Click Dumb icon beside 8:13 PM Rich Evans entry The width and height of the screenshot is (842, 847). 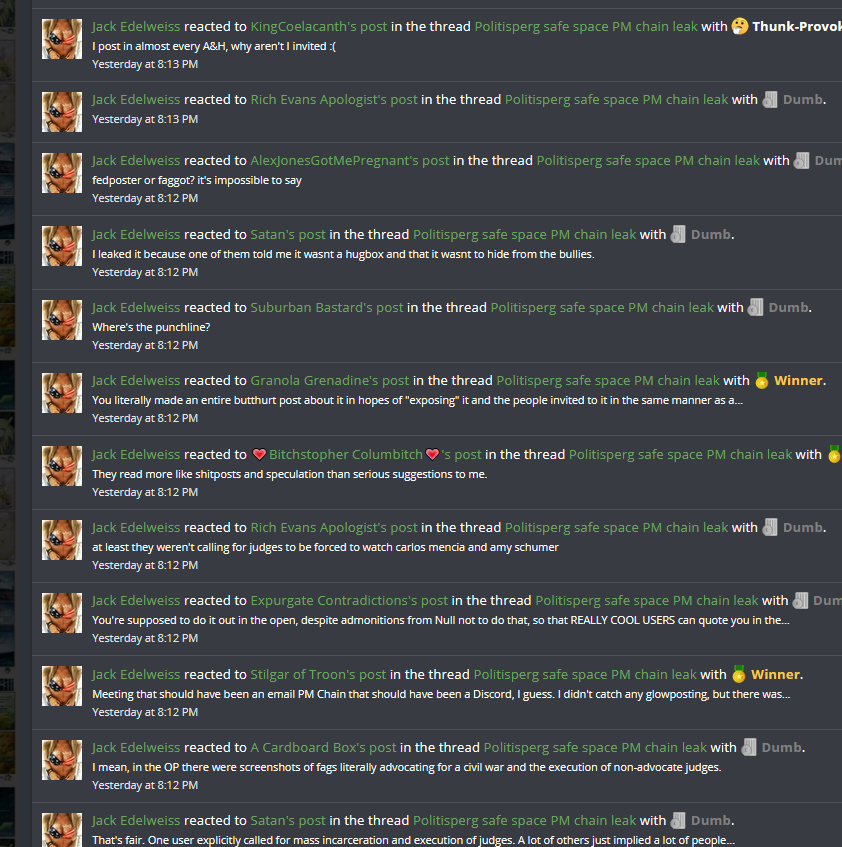[770, 99]
